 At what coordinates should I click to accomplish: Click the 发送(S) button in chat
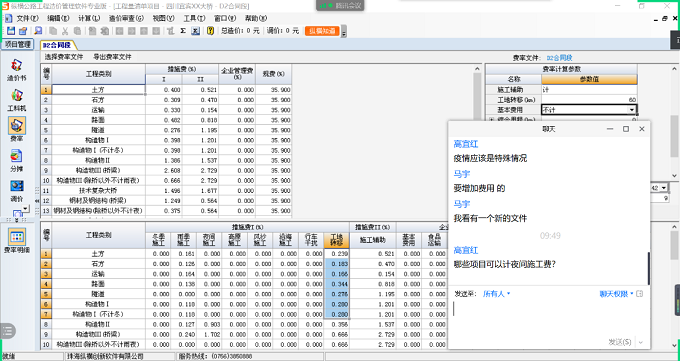coord(620,342)
